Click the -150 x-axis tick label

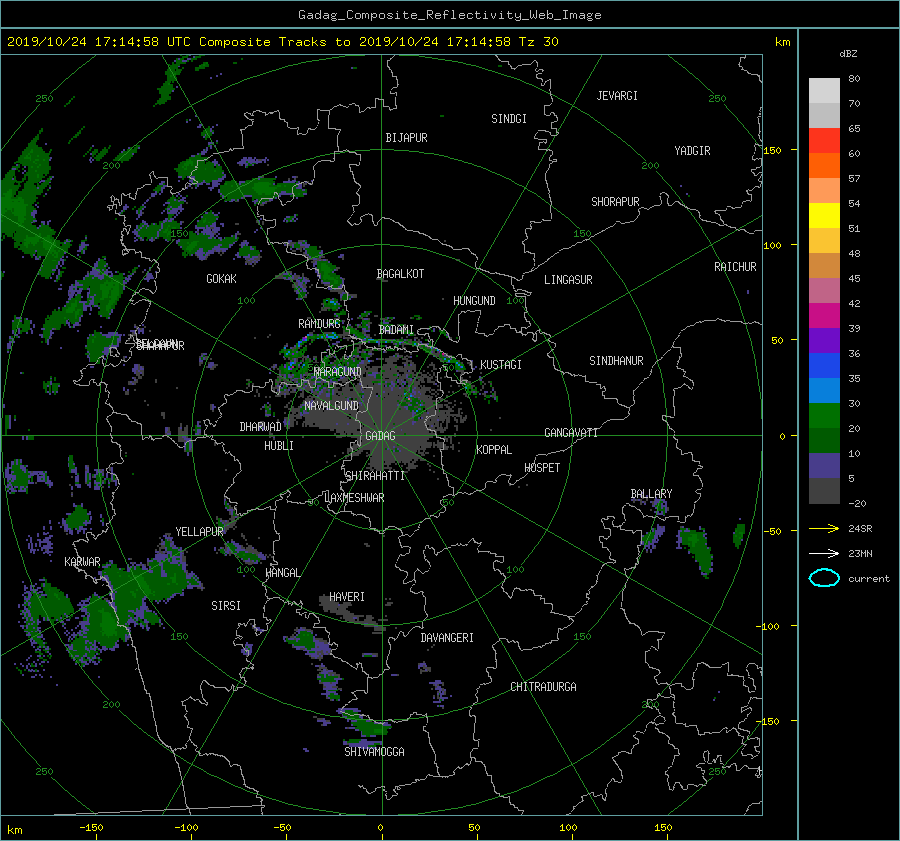coord(91,827)
